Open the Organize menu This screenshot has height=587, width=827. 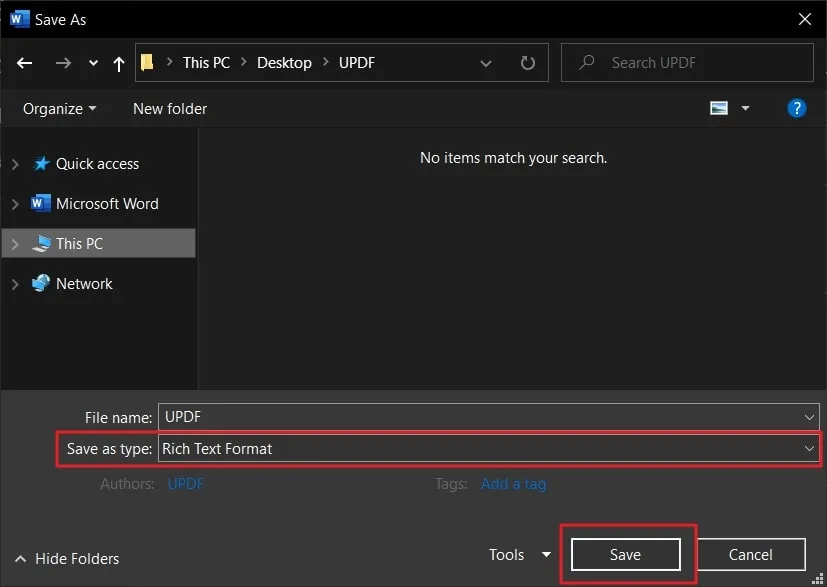pyautogui.click(x=57, y=108)
